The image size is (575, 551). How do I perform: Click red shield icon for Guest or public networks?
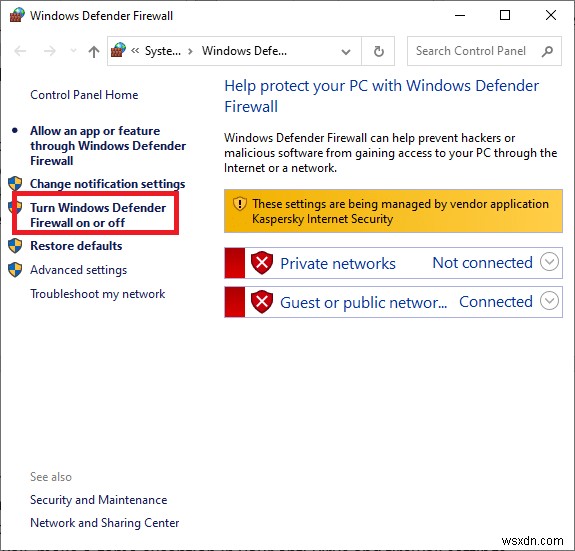point(262,302)
